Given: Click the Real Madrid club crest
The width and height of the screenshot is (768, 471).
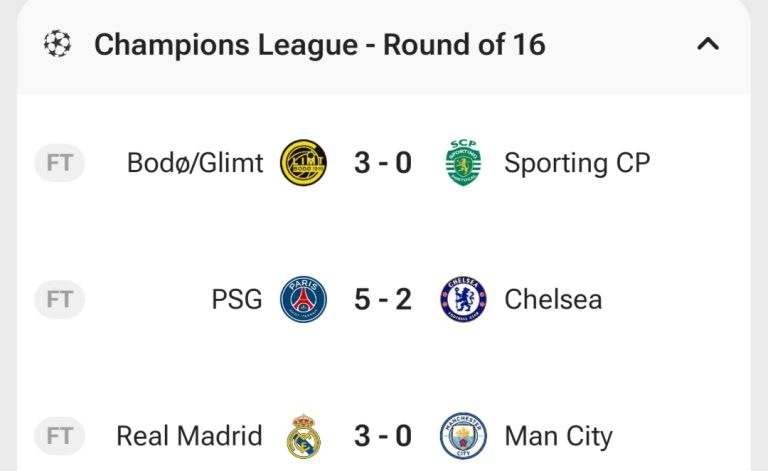Looking at the screenshot, I should [x=303, y=437].
